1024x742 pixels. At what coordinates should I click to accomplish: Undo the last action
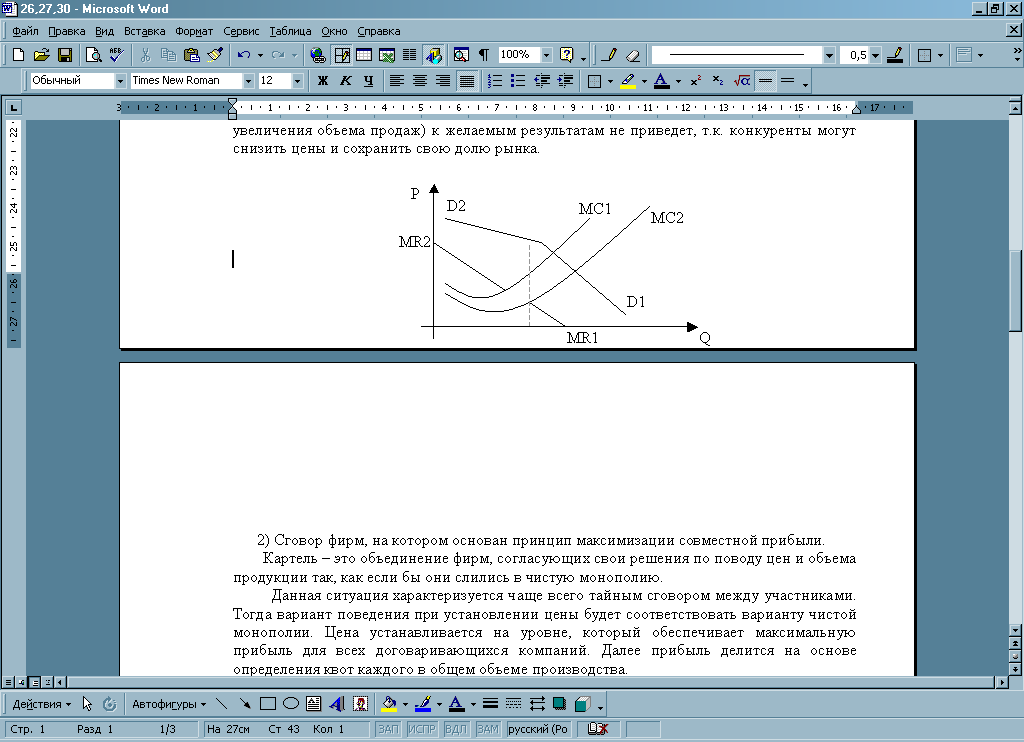click(x=244, y=55)
